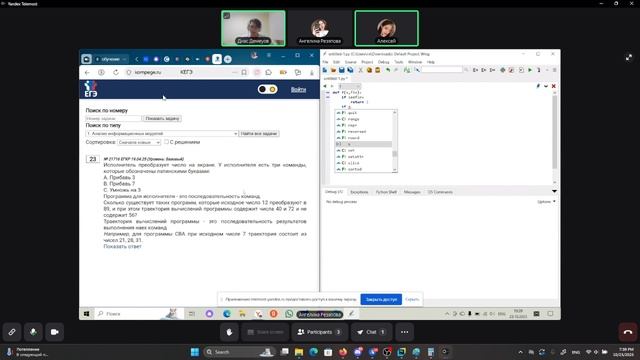Click the Share screen button
The height and width of the screenshot is (360, 640).
265,332
